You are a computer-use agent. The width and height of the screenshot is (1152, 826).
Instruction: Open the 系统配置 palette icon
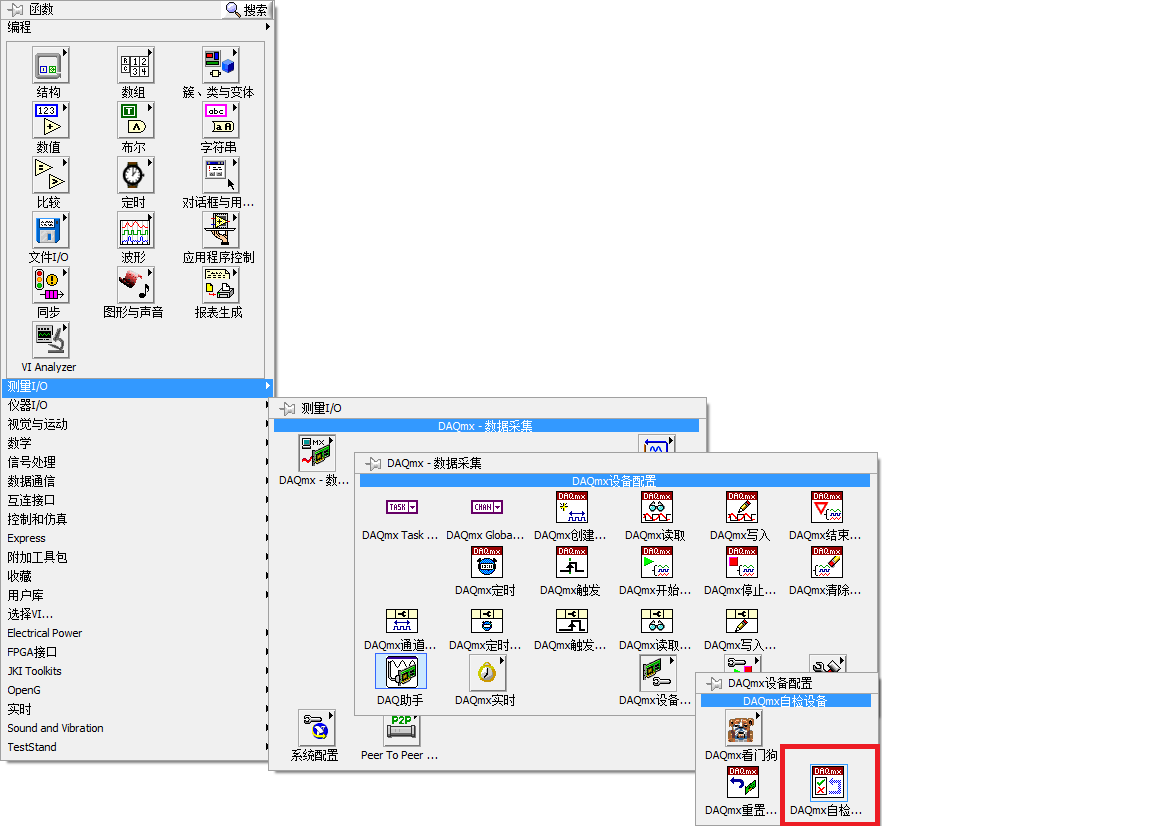[316, 727]
